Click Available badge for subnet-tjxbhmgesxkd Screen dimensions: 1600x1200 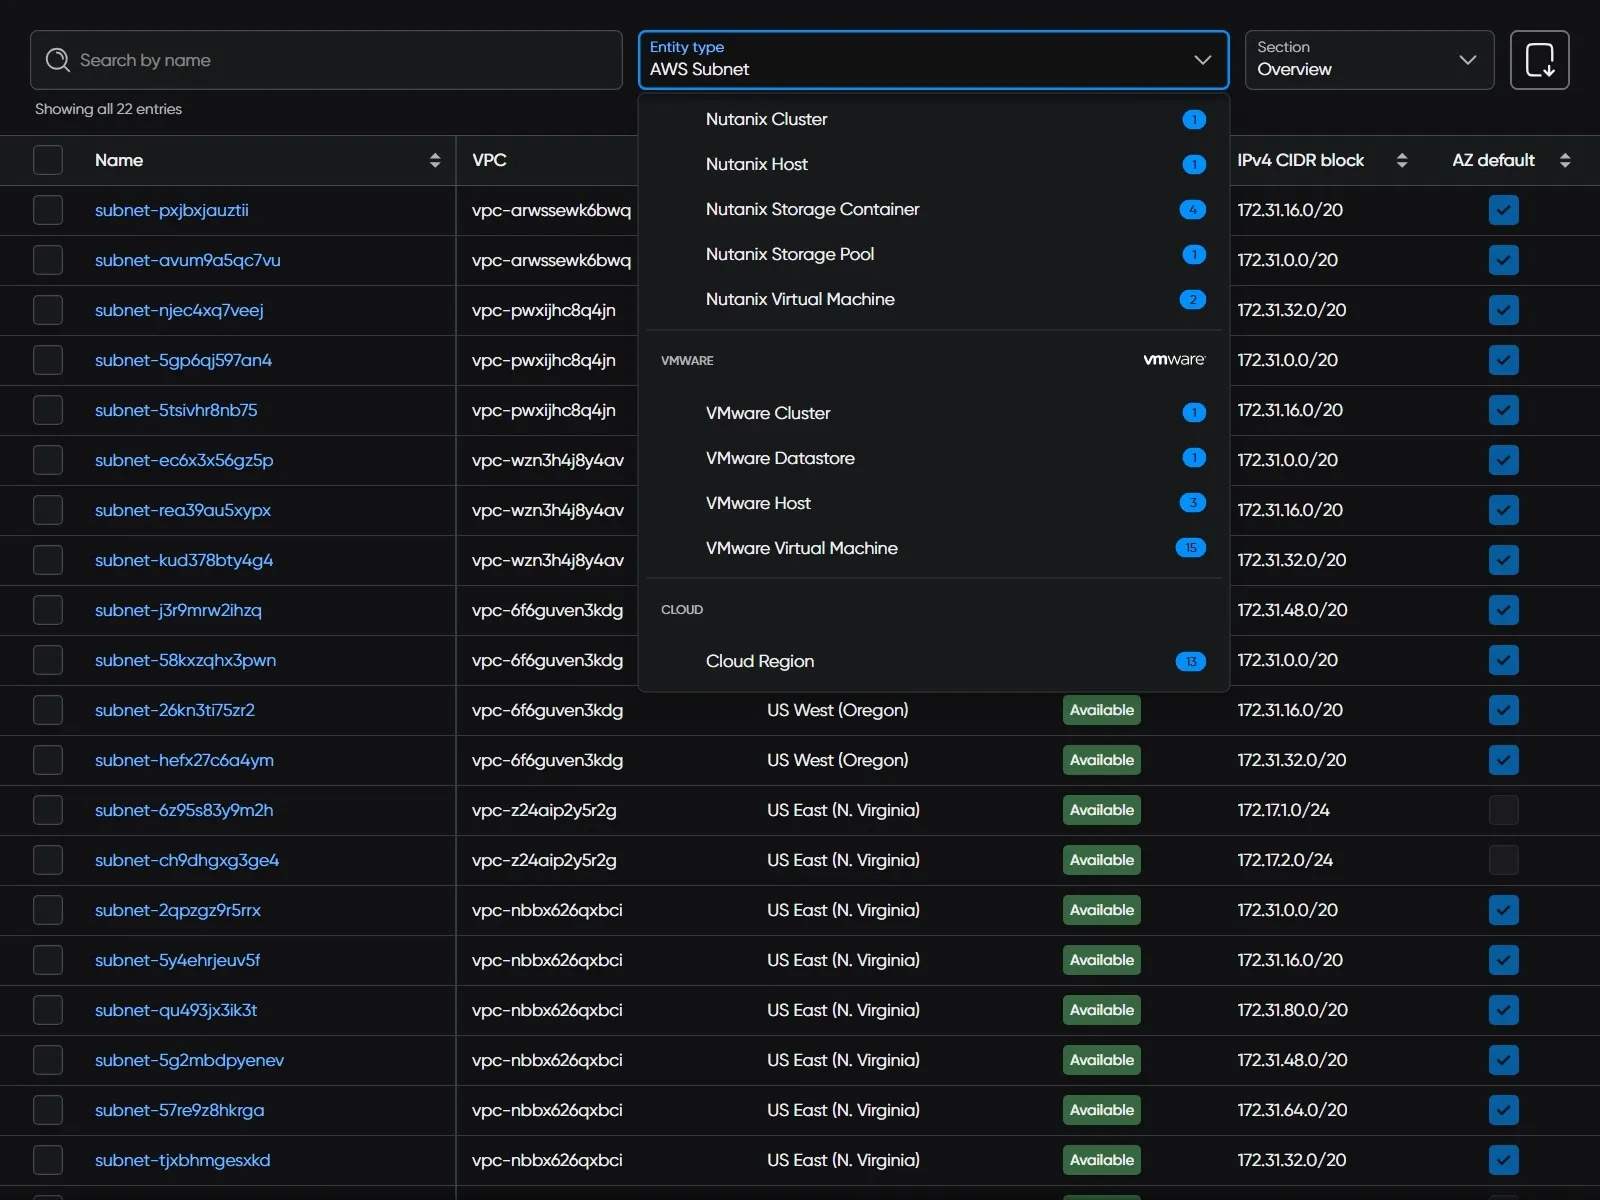coord(1102,1160)
